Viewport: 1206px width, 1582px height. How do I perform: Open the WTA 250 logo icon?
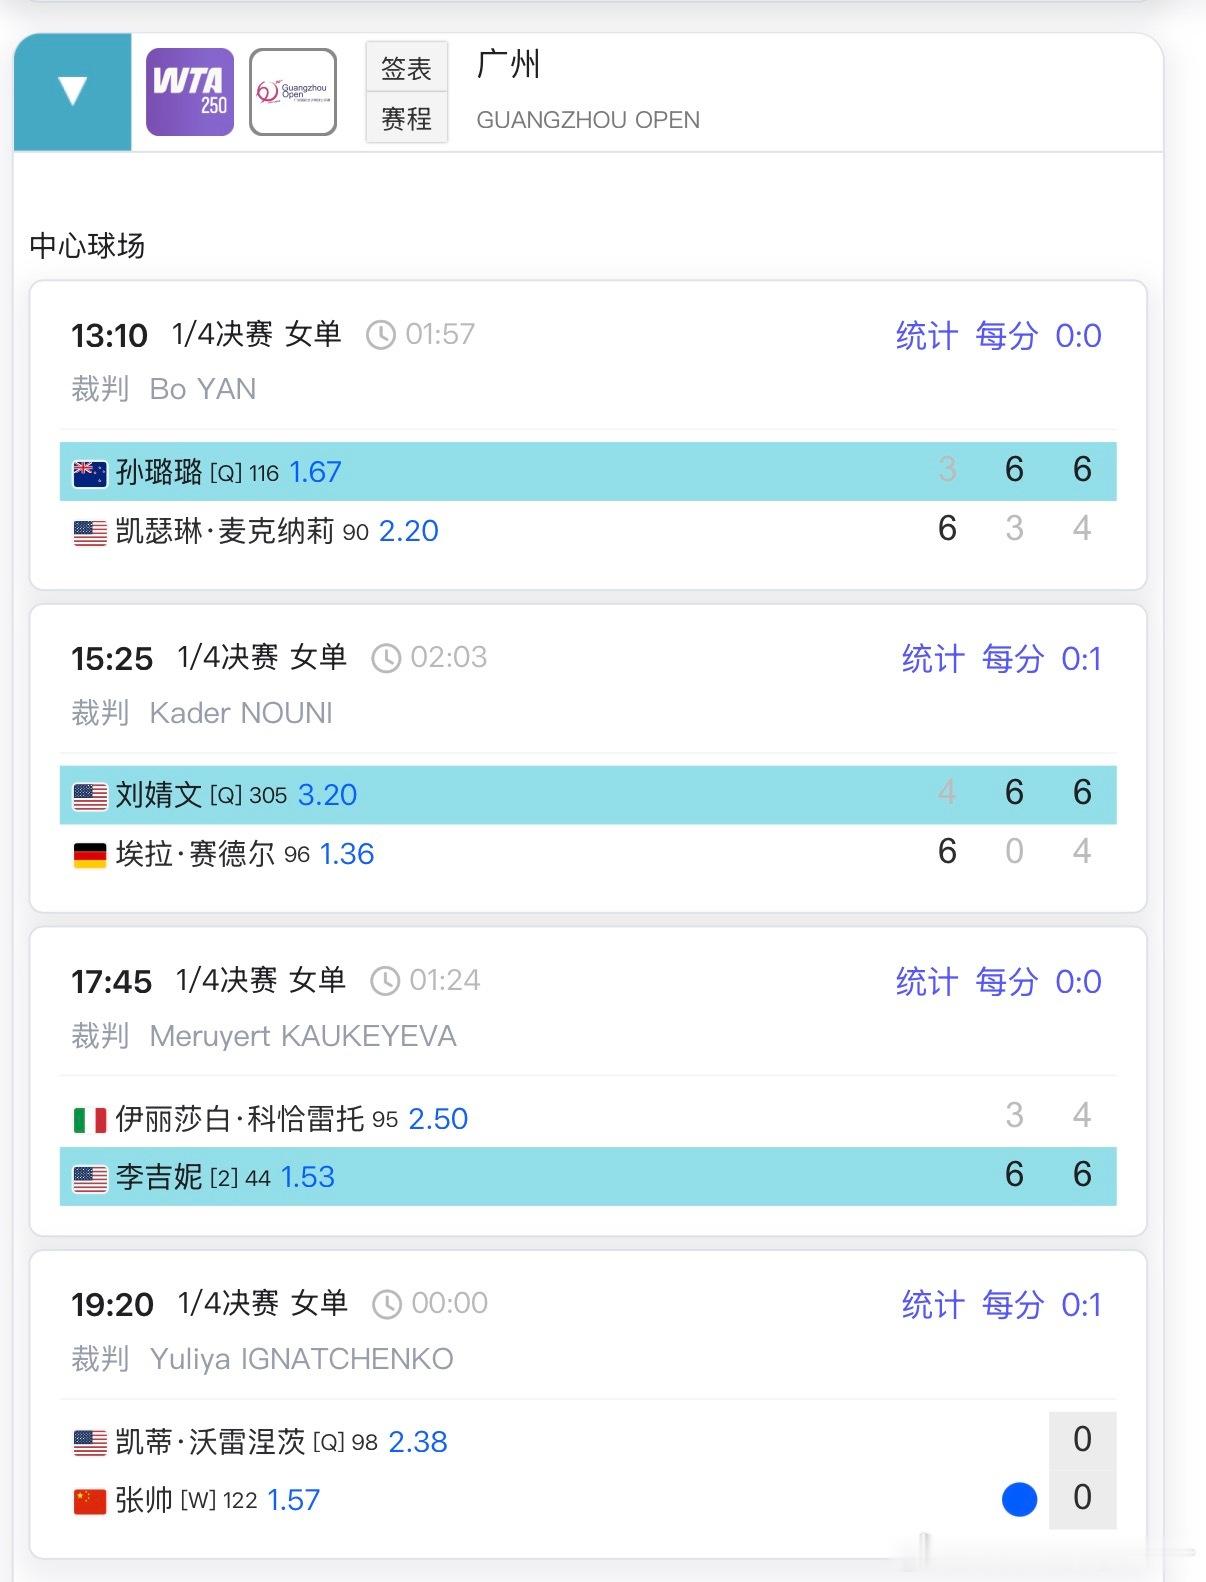point(190,92)
